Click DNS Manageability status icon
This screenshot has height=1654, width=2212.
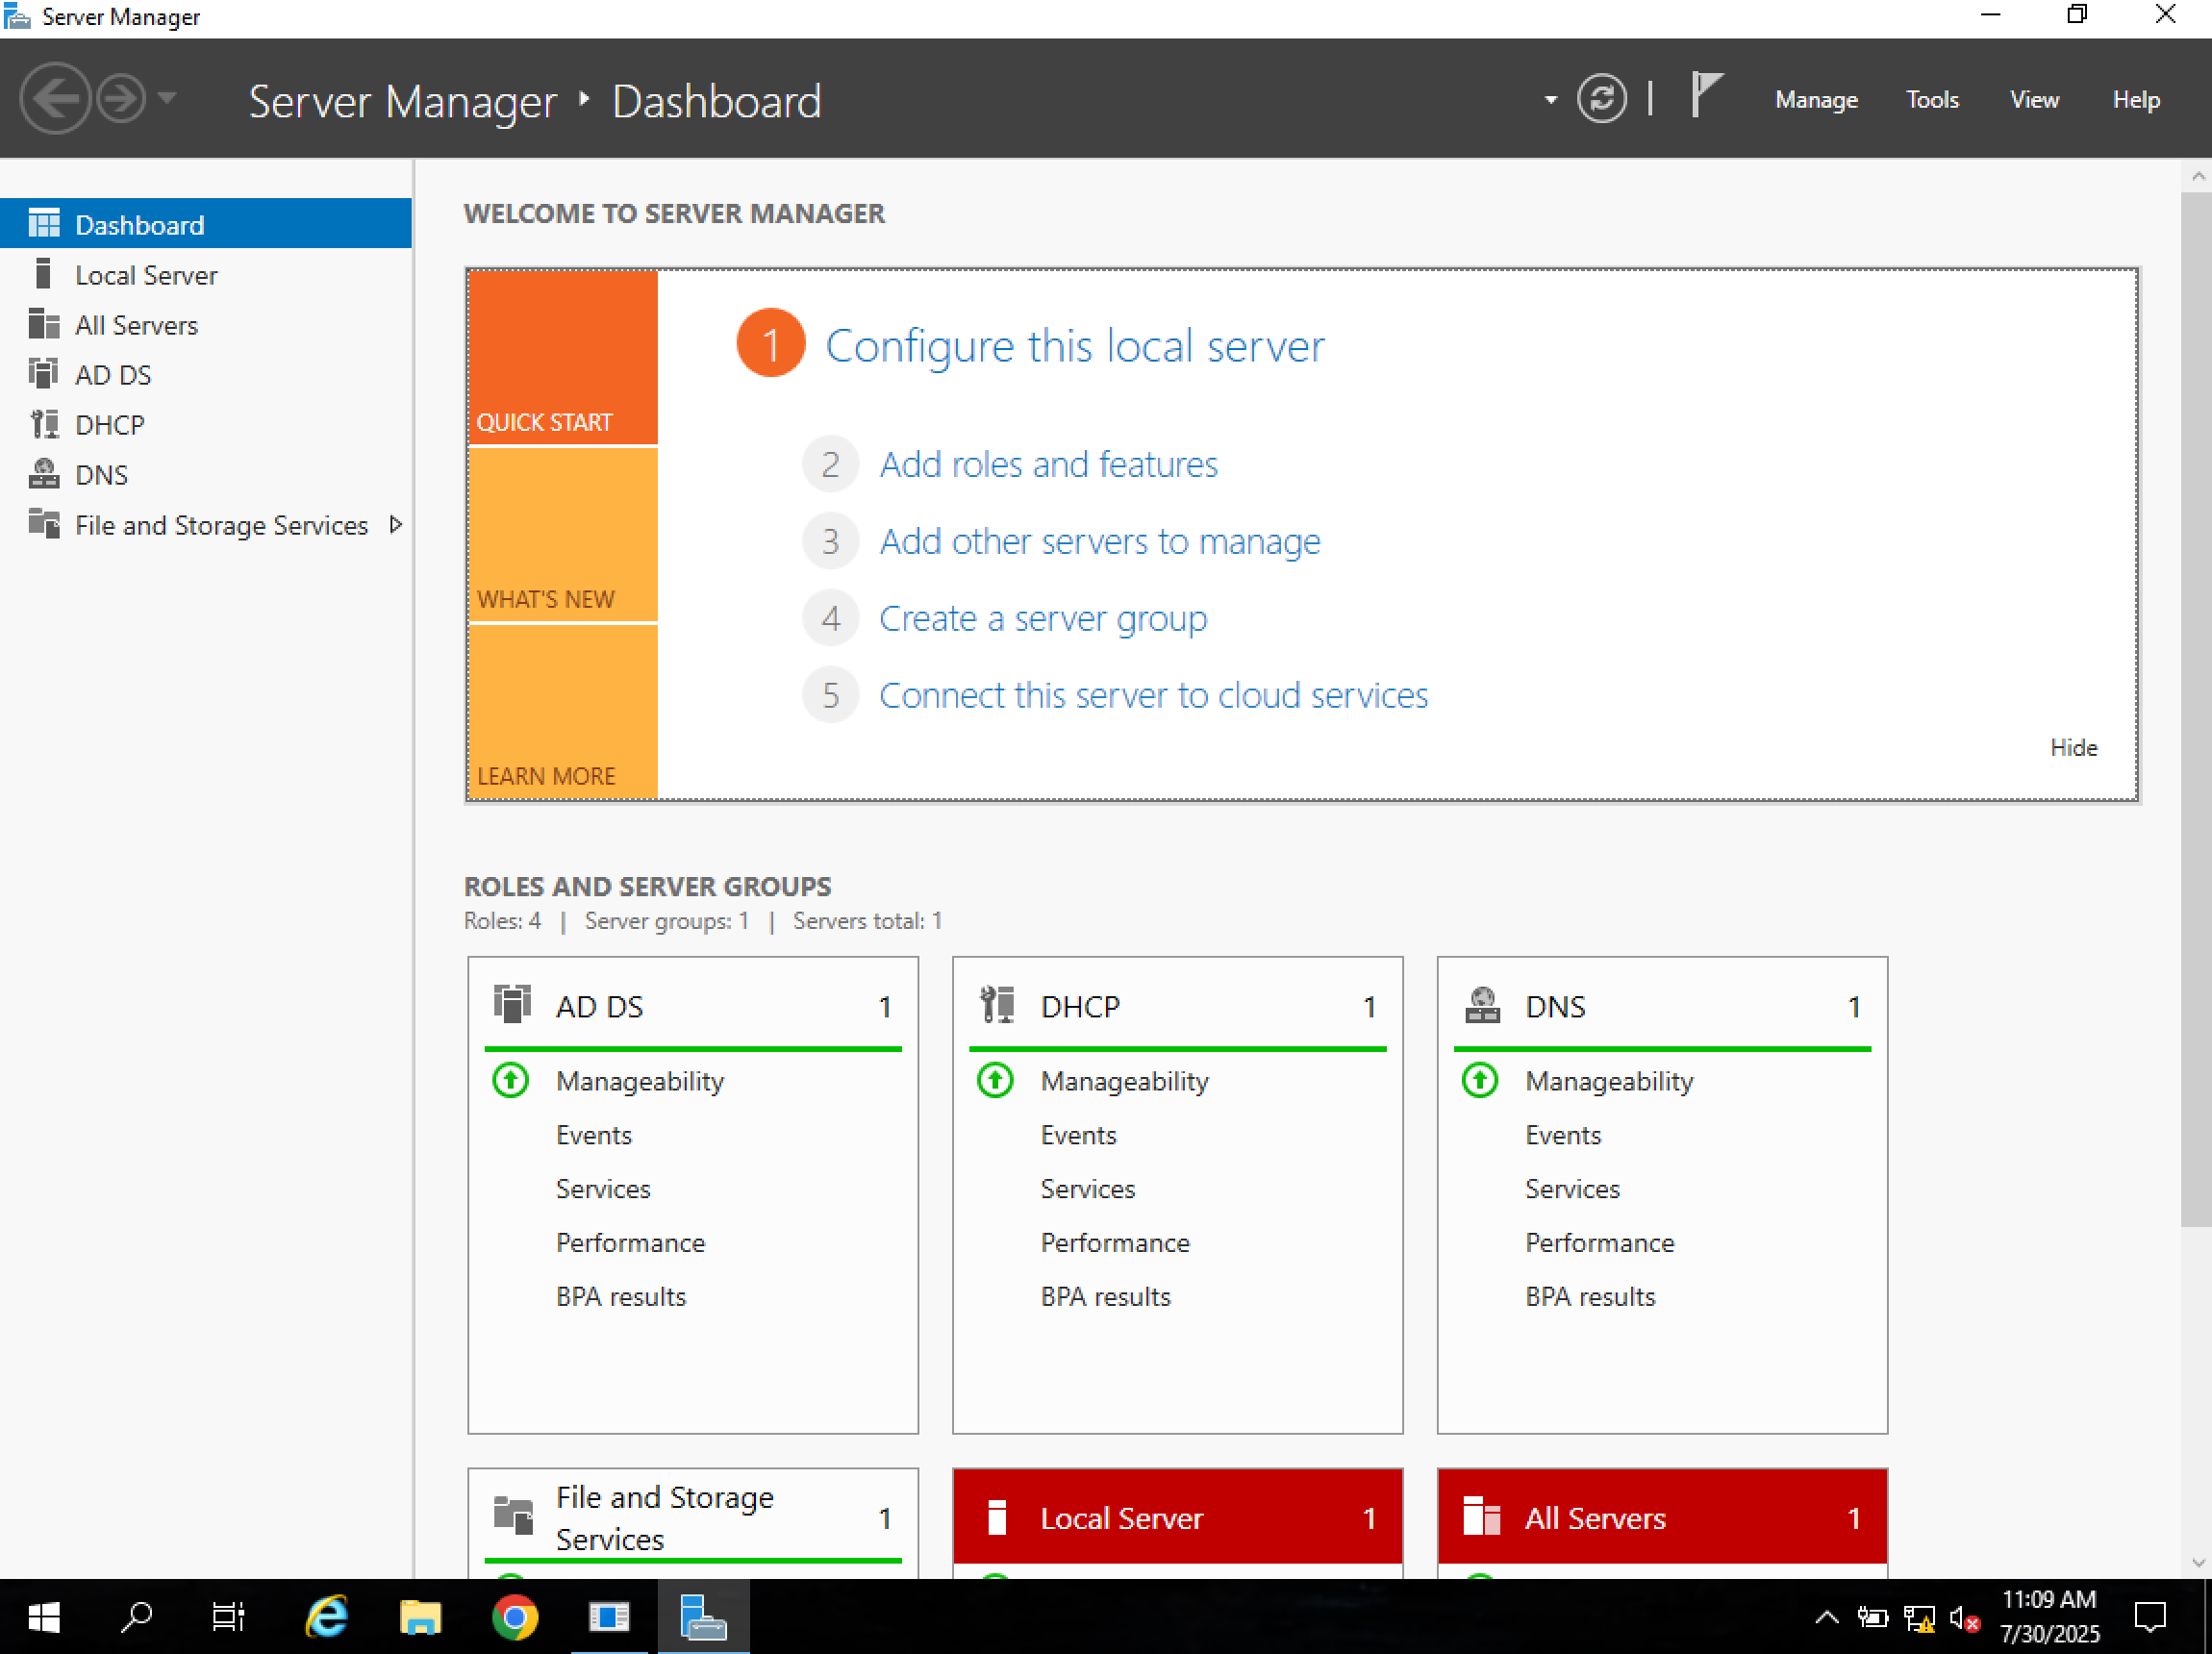(x=1480, y=1080)
